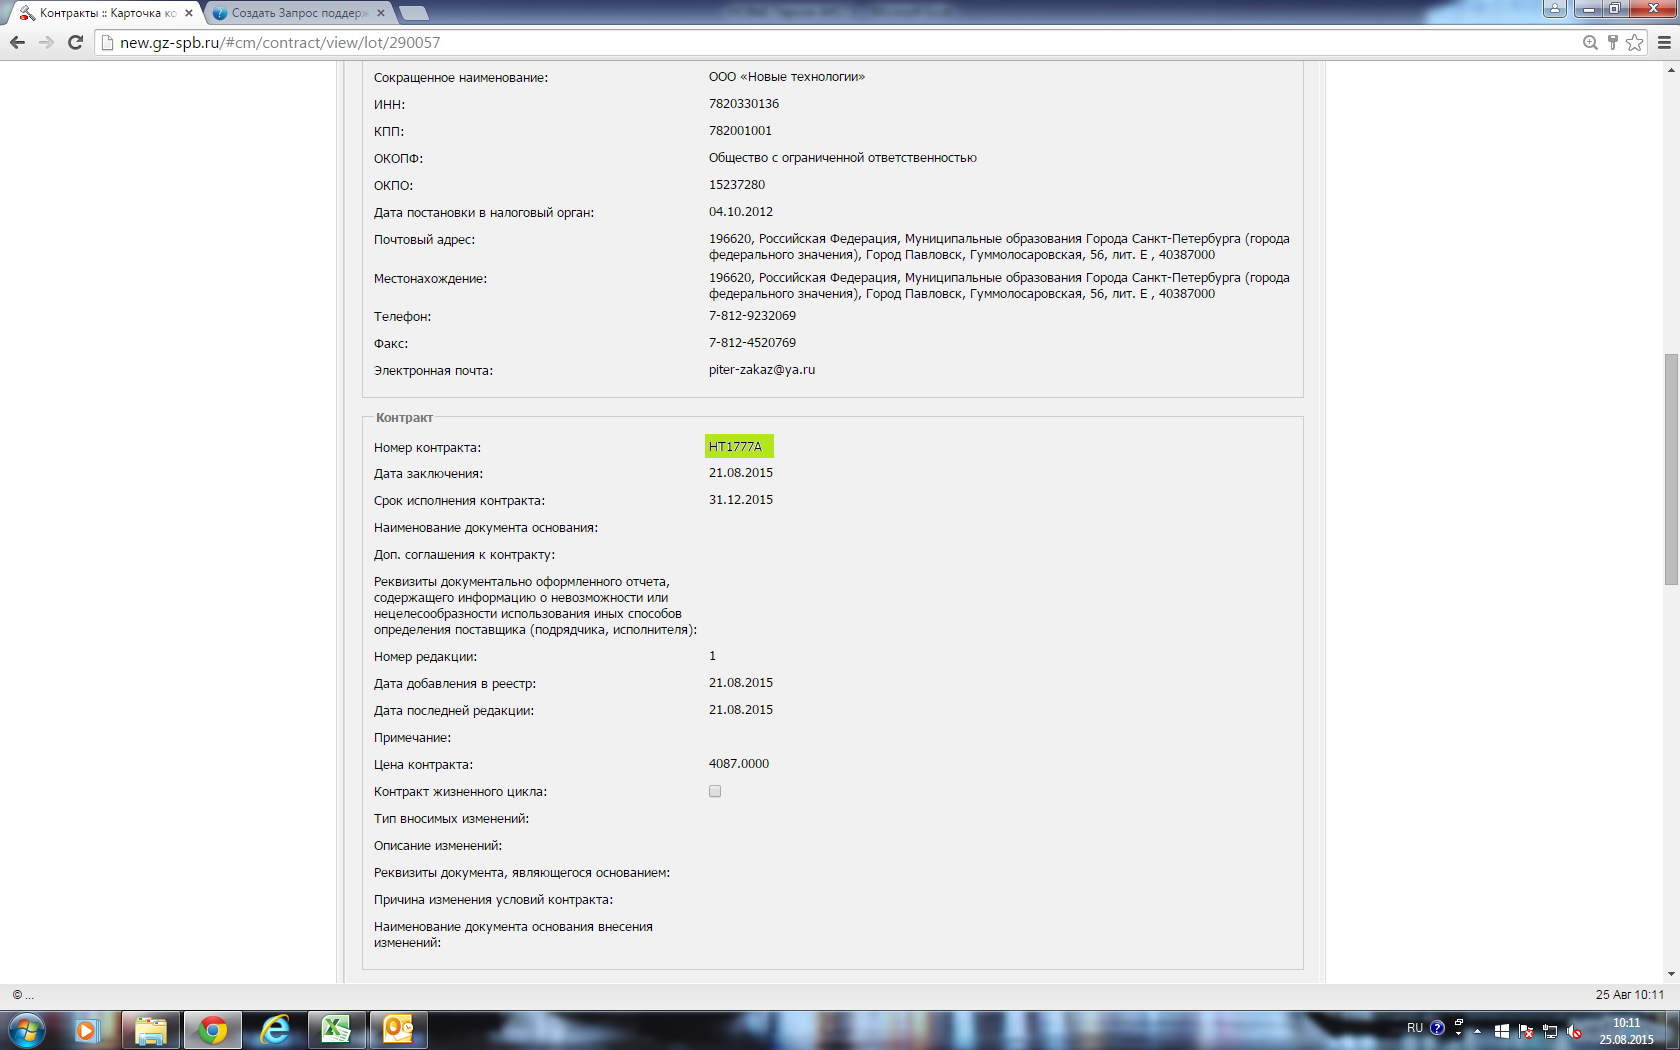1680x1050 pixels.
Task: Click the 'Местонахождение' label
Action: tap(430, 279)
